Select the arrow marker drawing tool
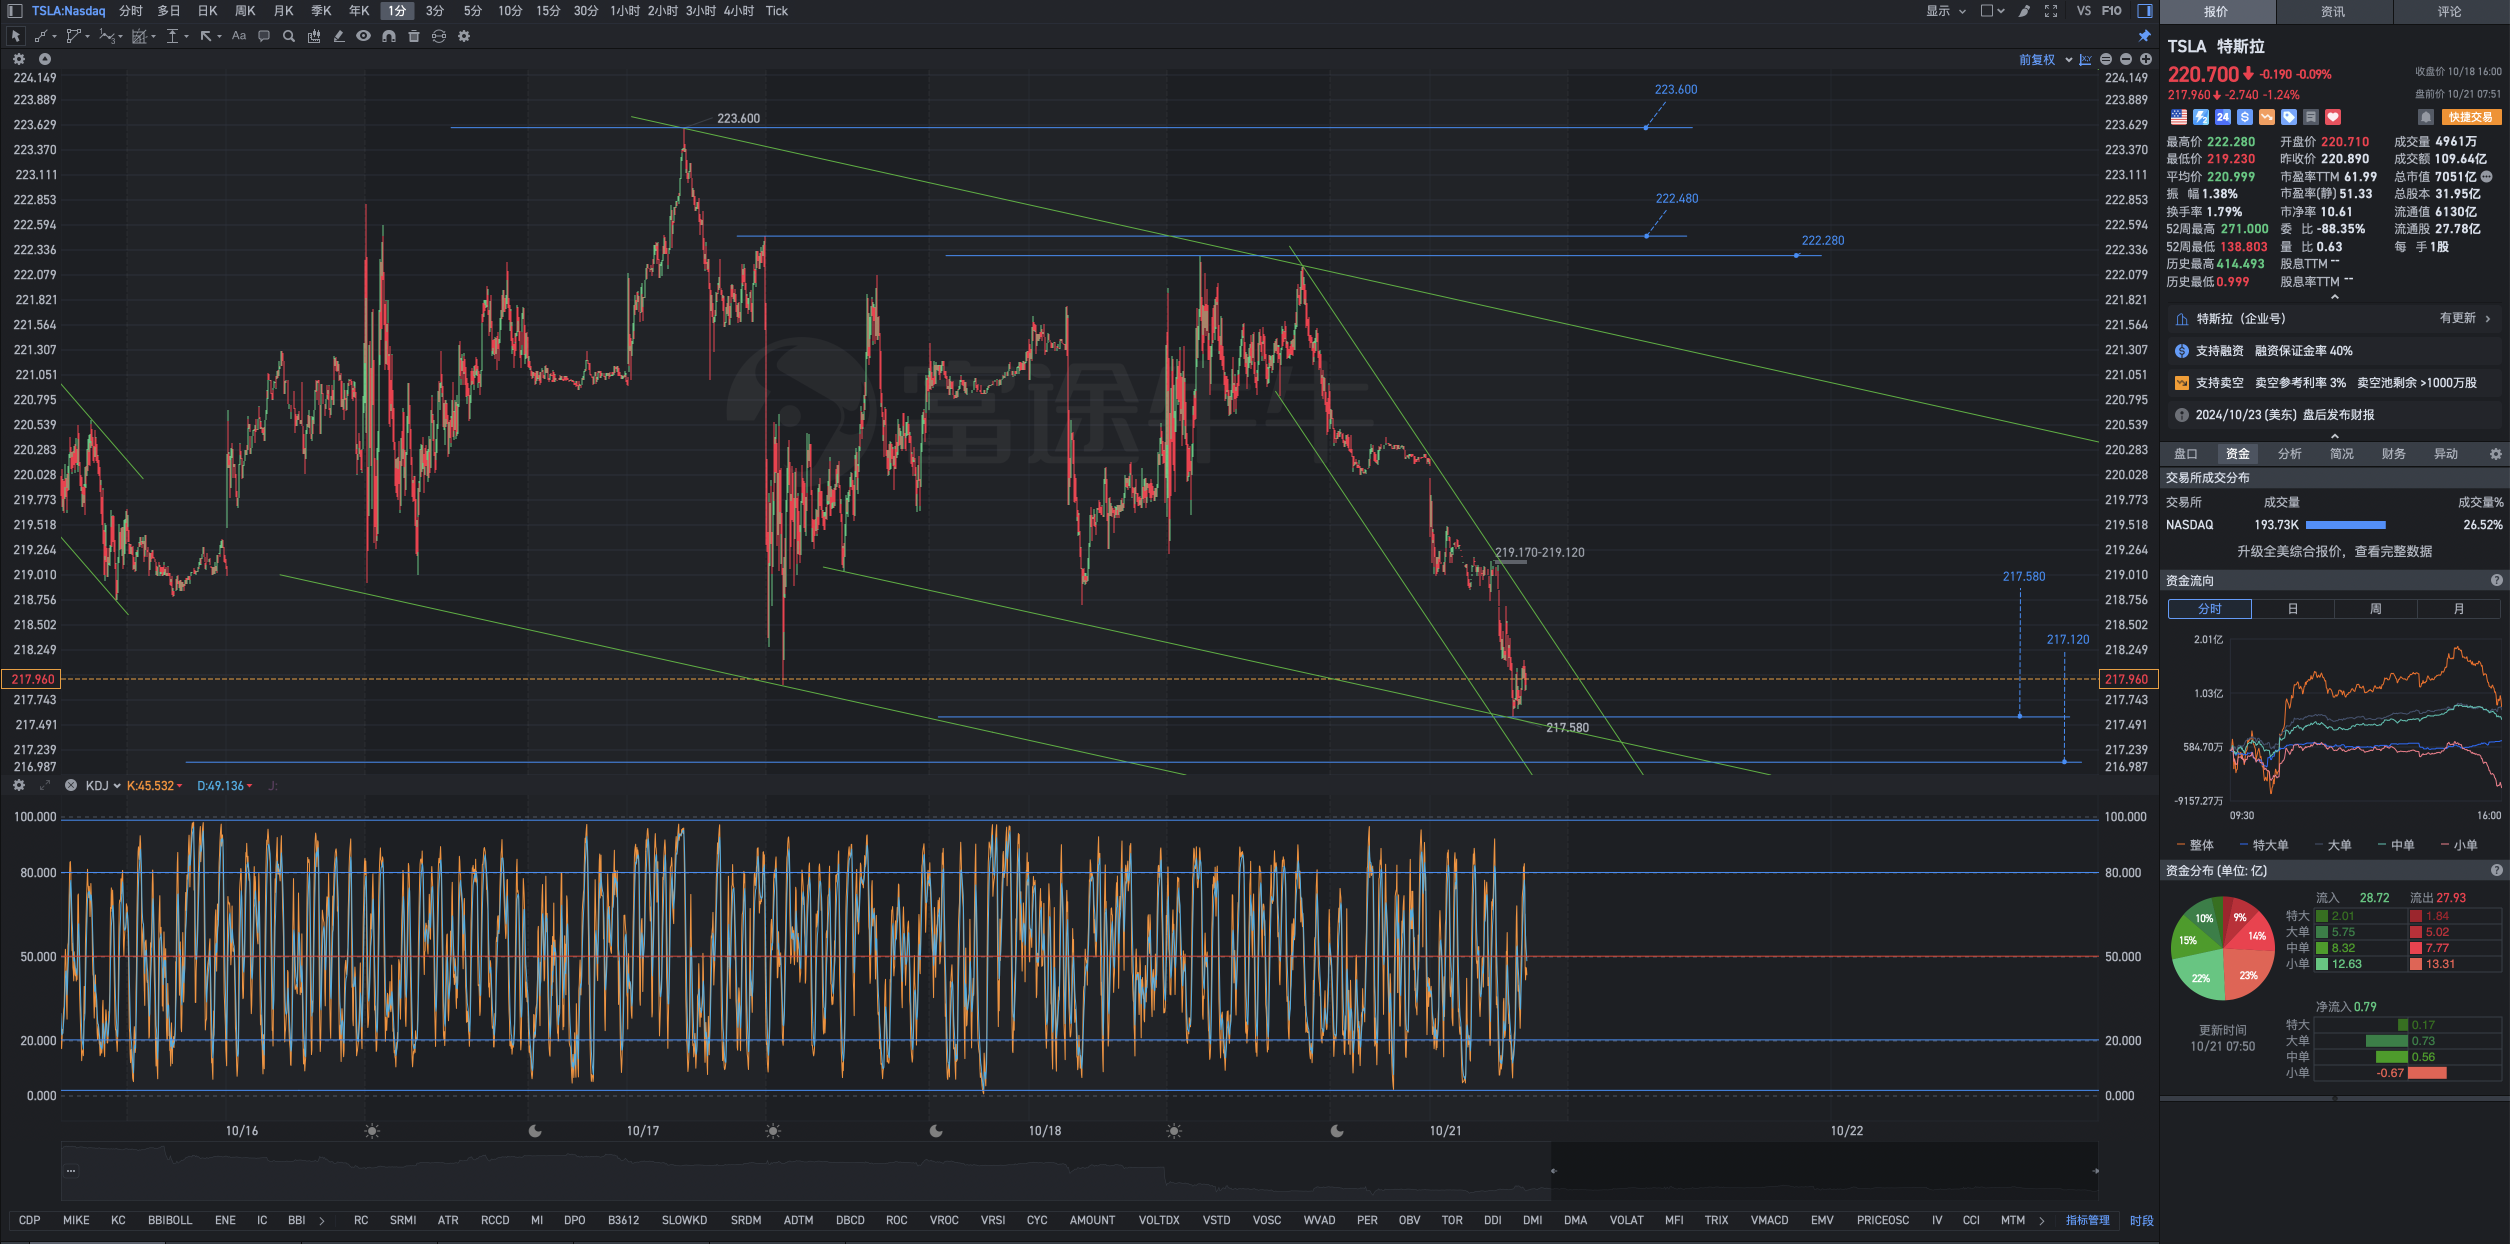Screen dimensions: 2510x1244 pos(206,36)
